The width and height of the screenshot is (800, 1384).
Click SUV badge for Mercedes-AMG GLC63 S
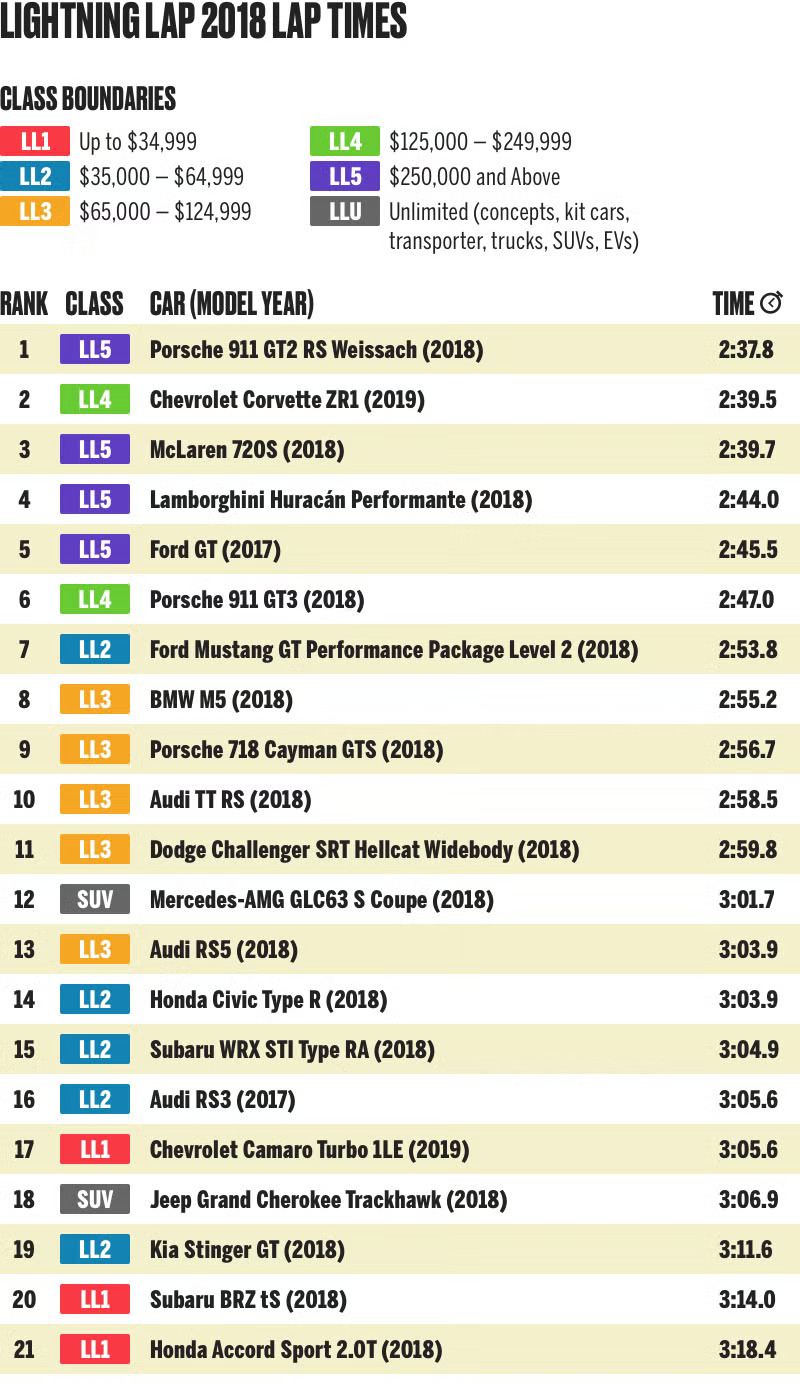(95, 899)
